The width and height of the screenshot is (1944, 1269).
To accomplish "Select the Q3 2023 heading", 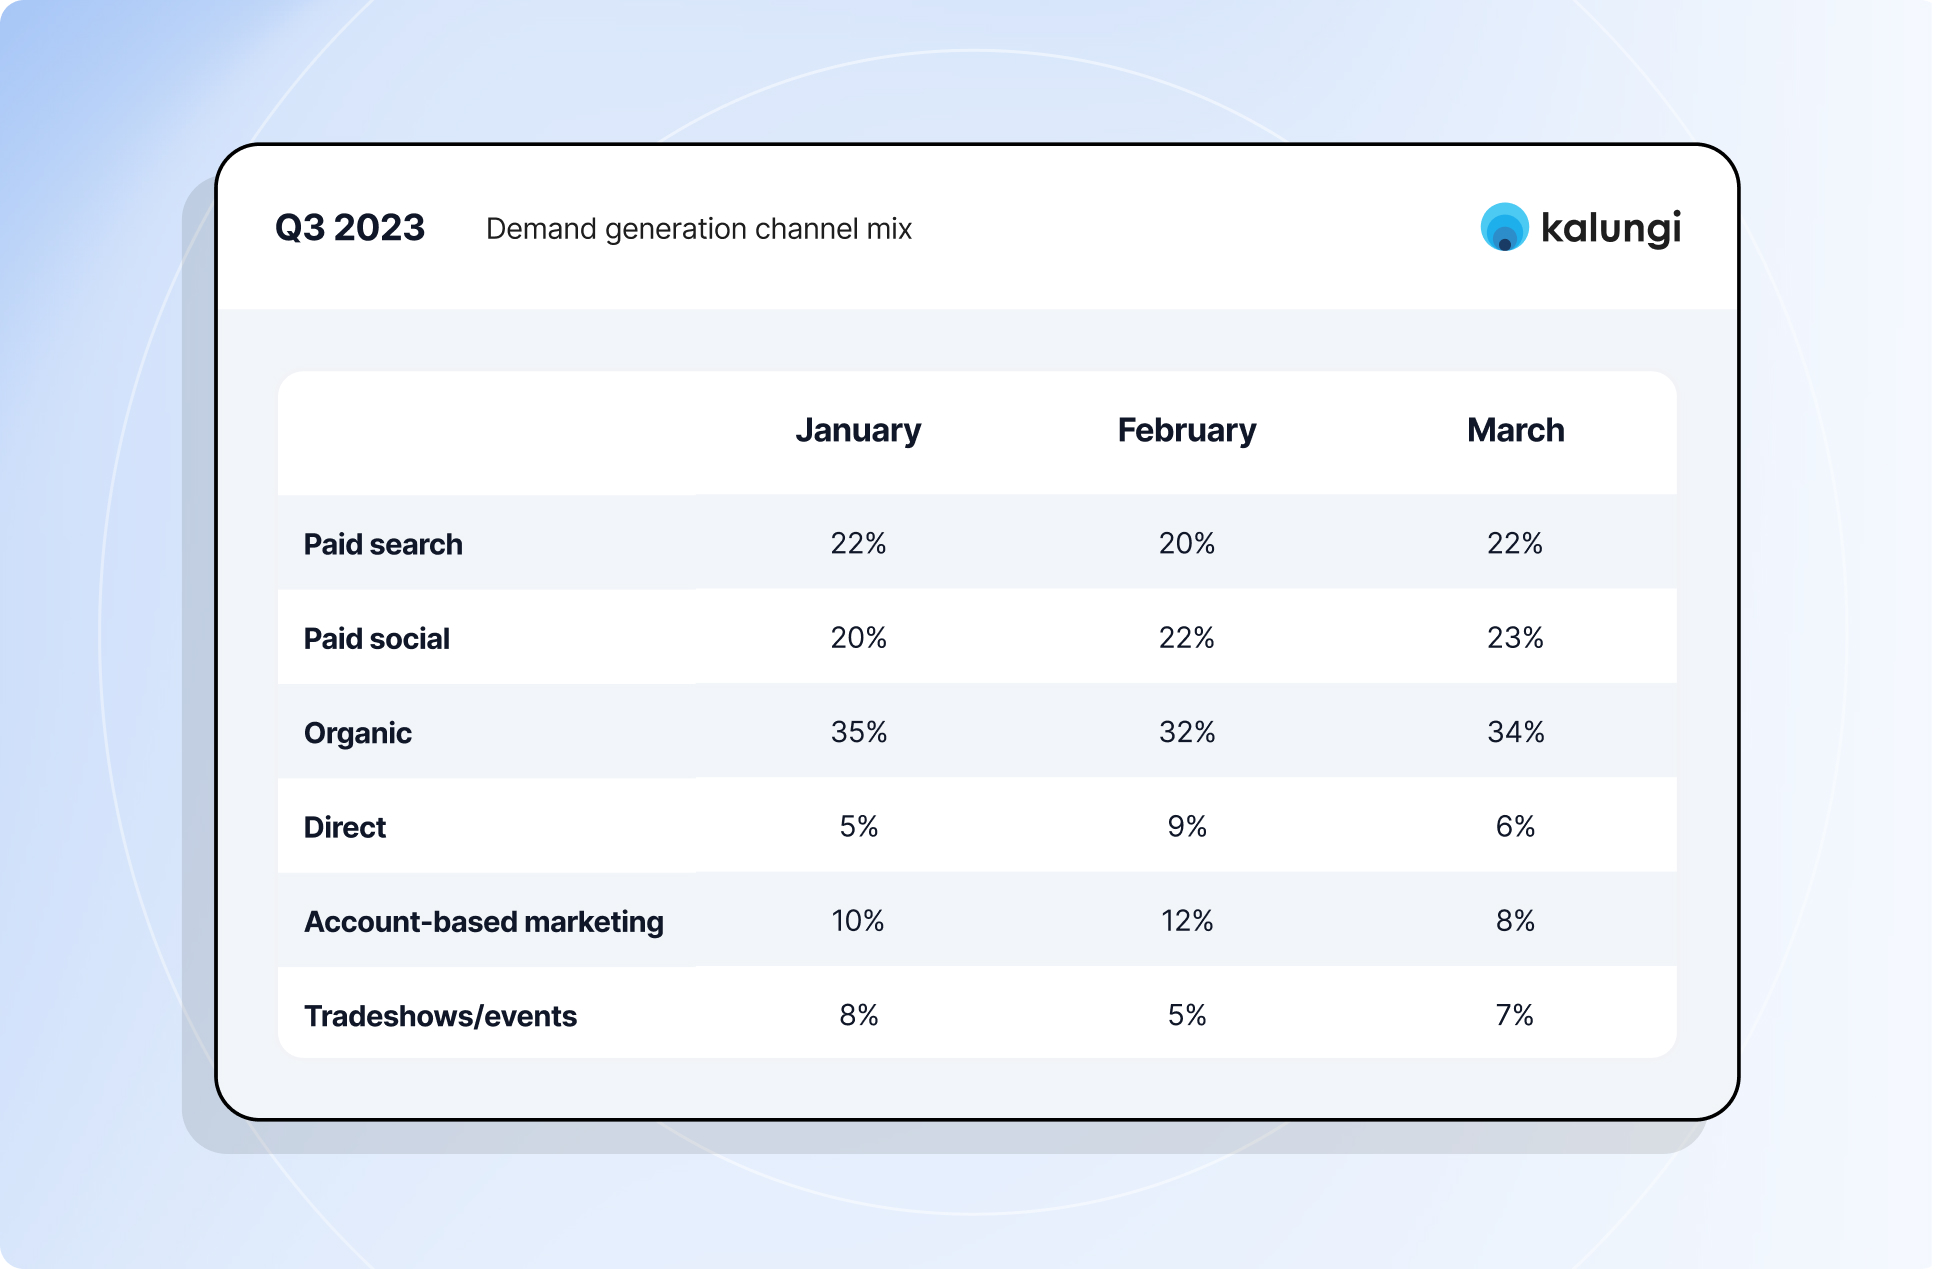I will (x=350, y=228).
